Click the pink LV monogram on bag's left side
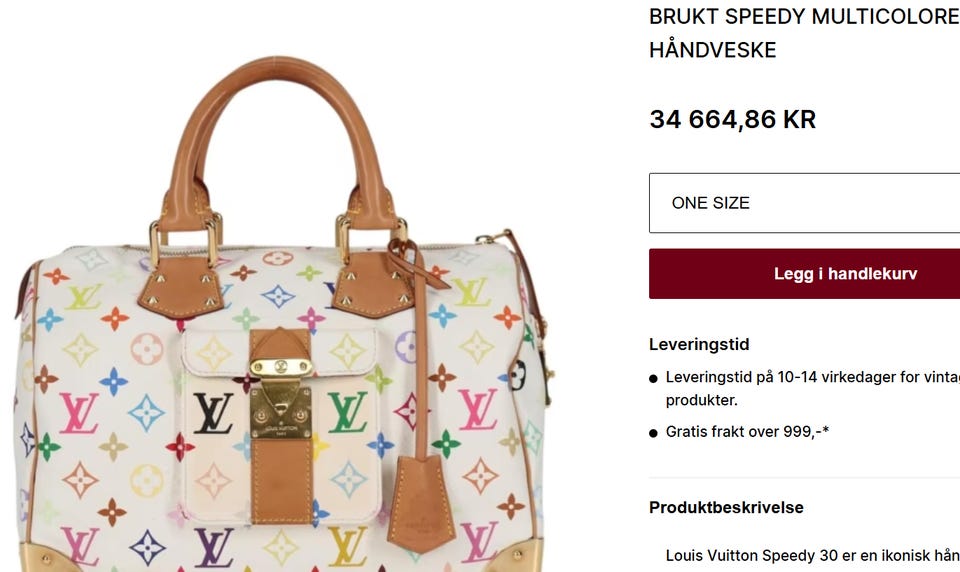Image resolution: width=960 pixels, height=572 pixels. click(x=79, y=413)
